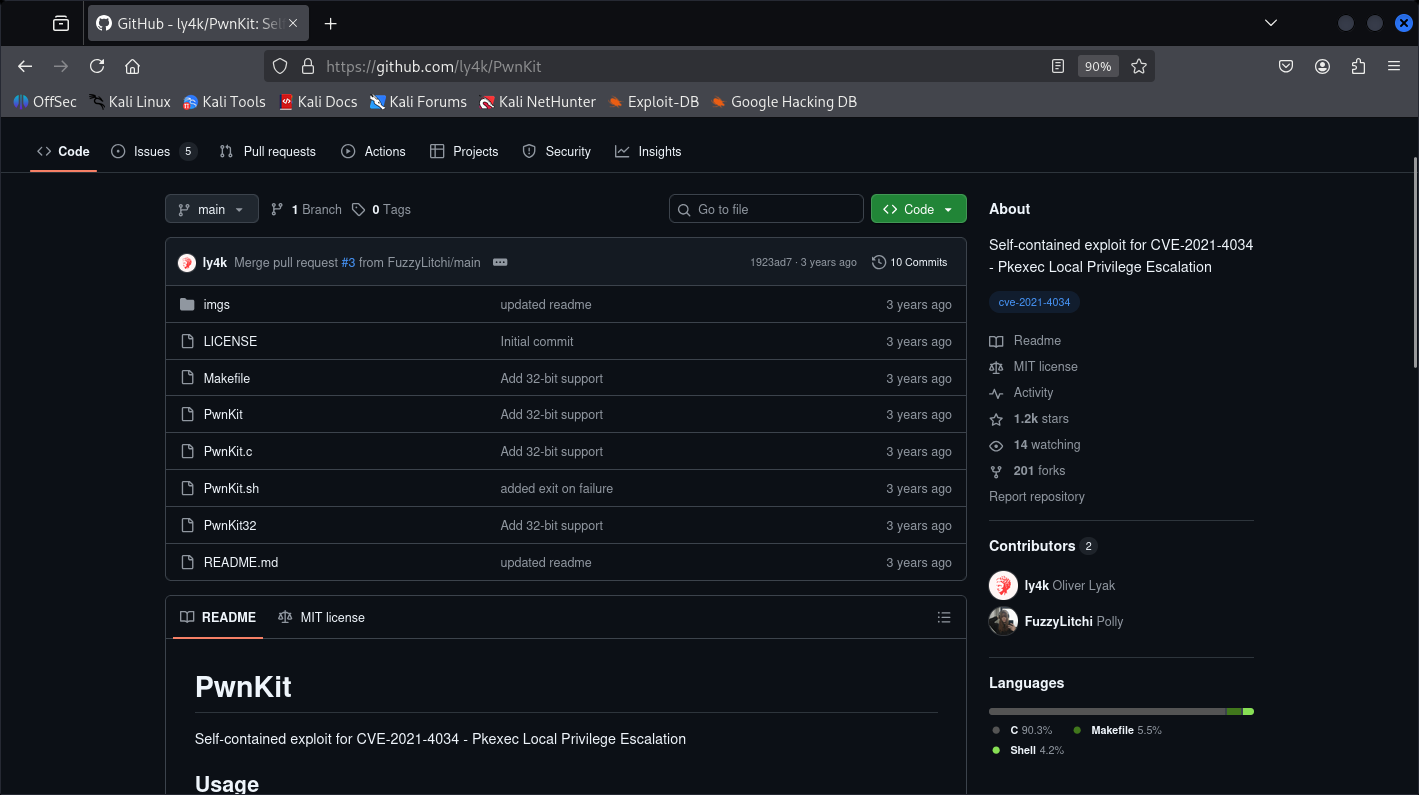Open the Google Hacking DB bookmark
This screenshot has height=795, width=1419.
coord(783,101)
